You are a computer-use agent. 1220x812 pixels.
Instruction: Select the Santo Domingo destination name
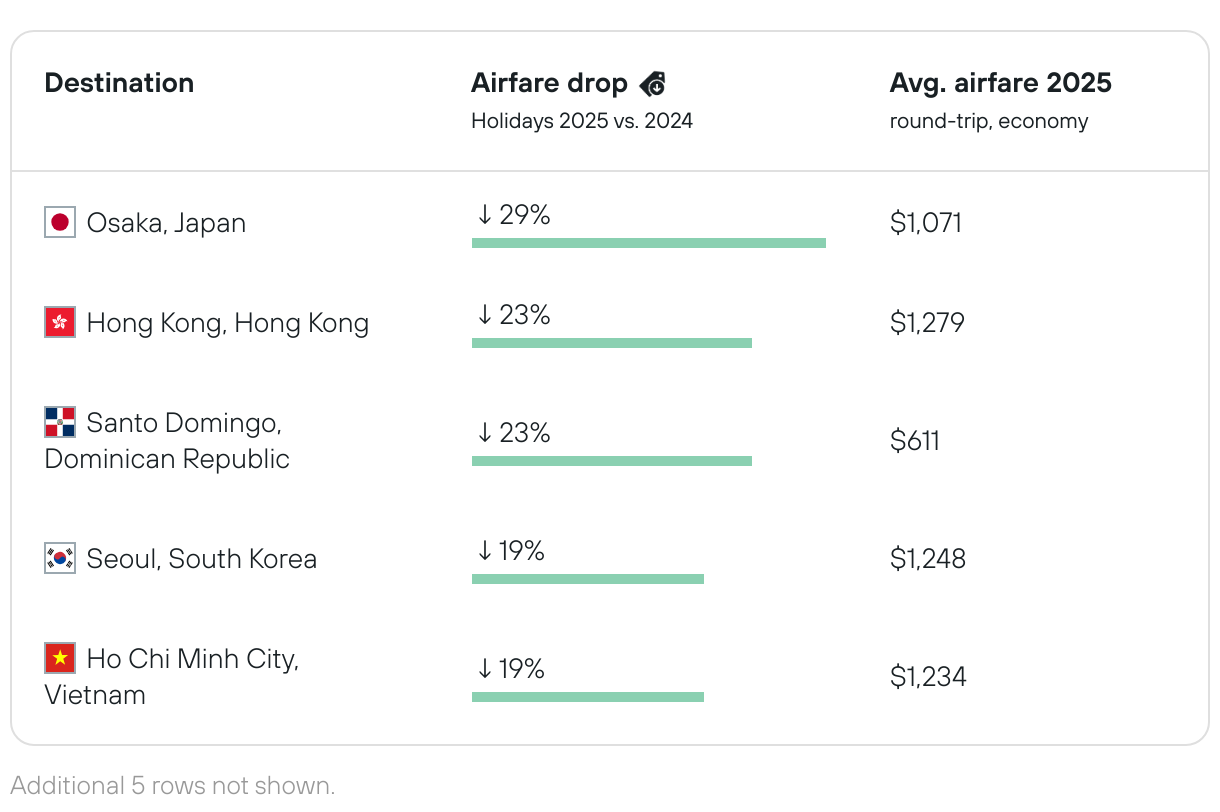click(x=184, y=423)
